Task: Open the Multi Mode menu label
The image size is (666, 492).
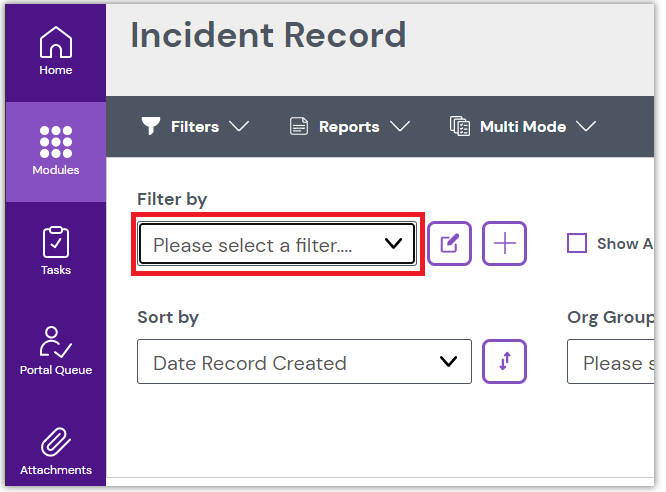Action: (523, 127)
